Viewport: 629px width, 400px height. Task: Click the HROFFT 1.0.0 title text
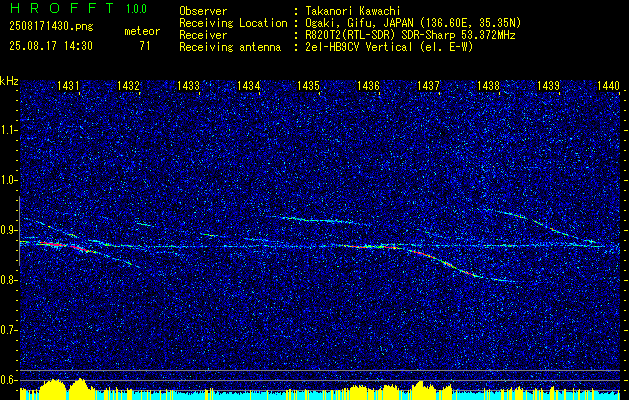point(78,8)
